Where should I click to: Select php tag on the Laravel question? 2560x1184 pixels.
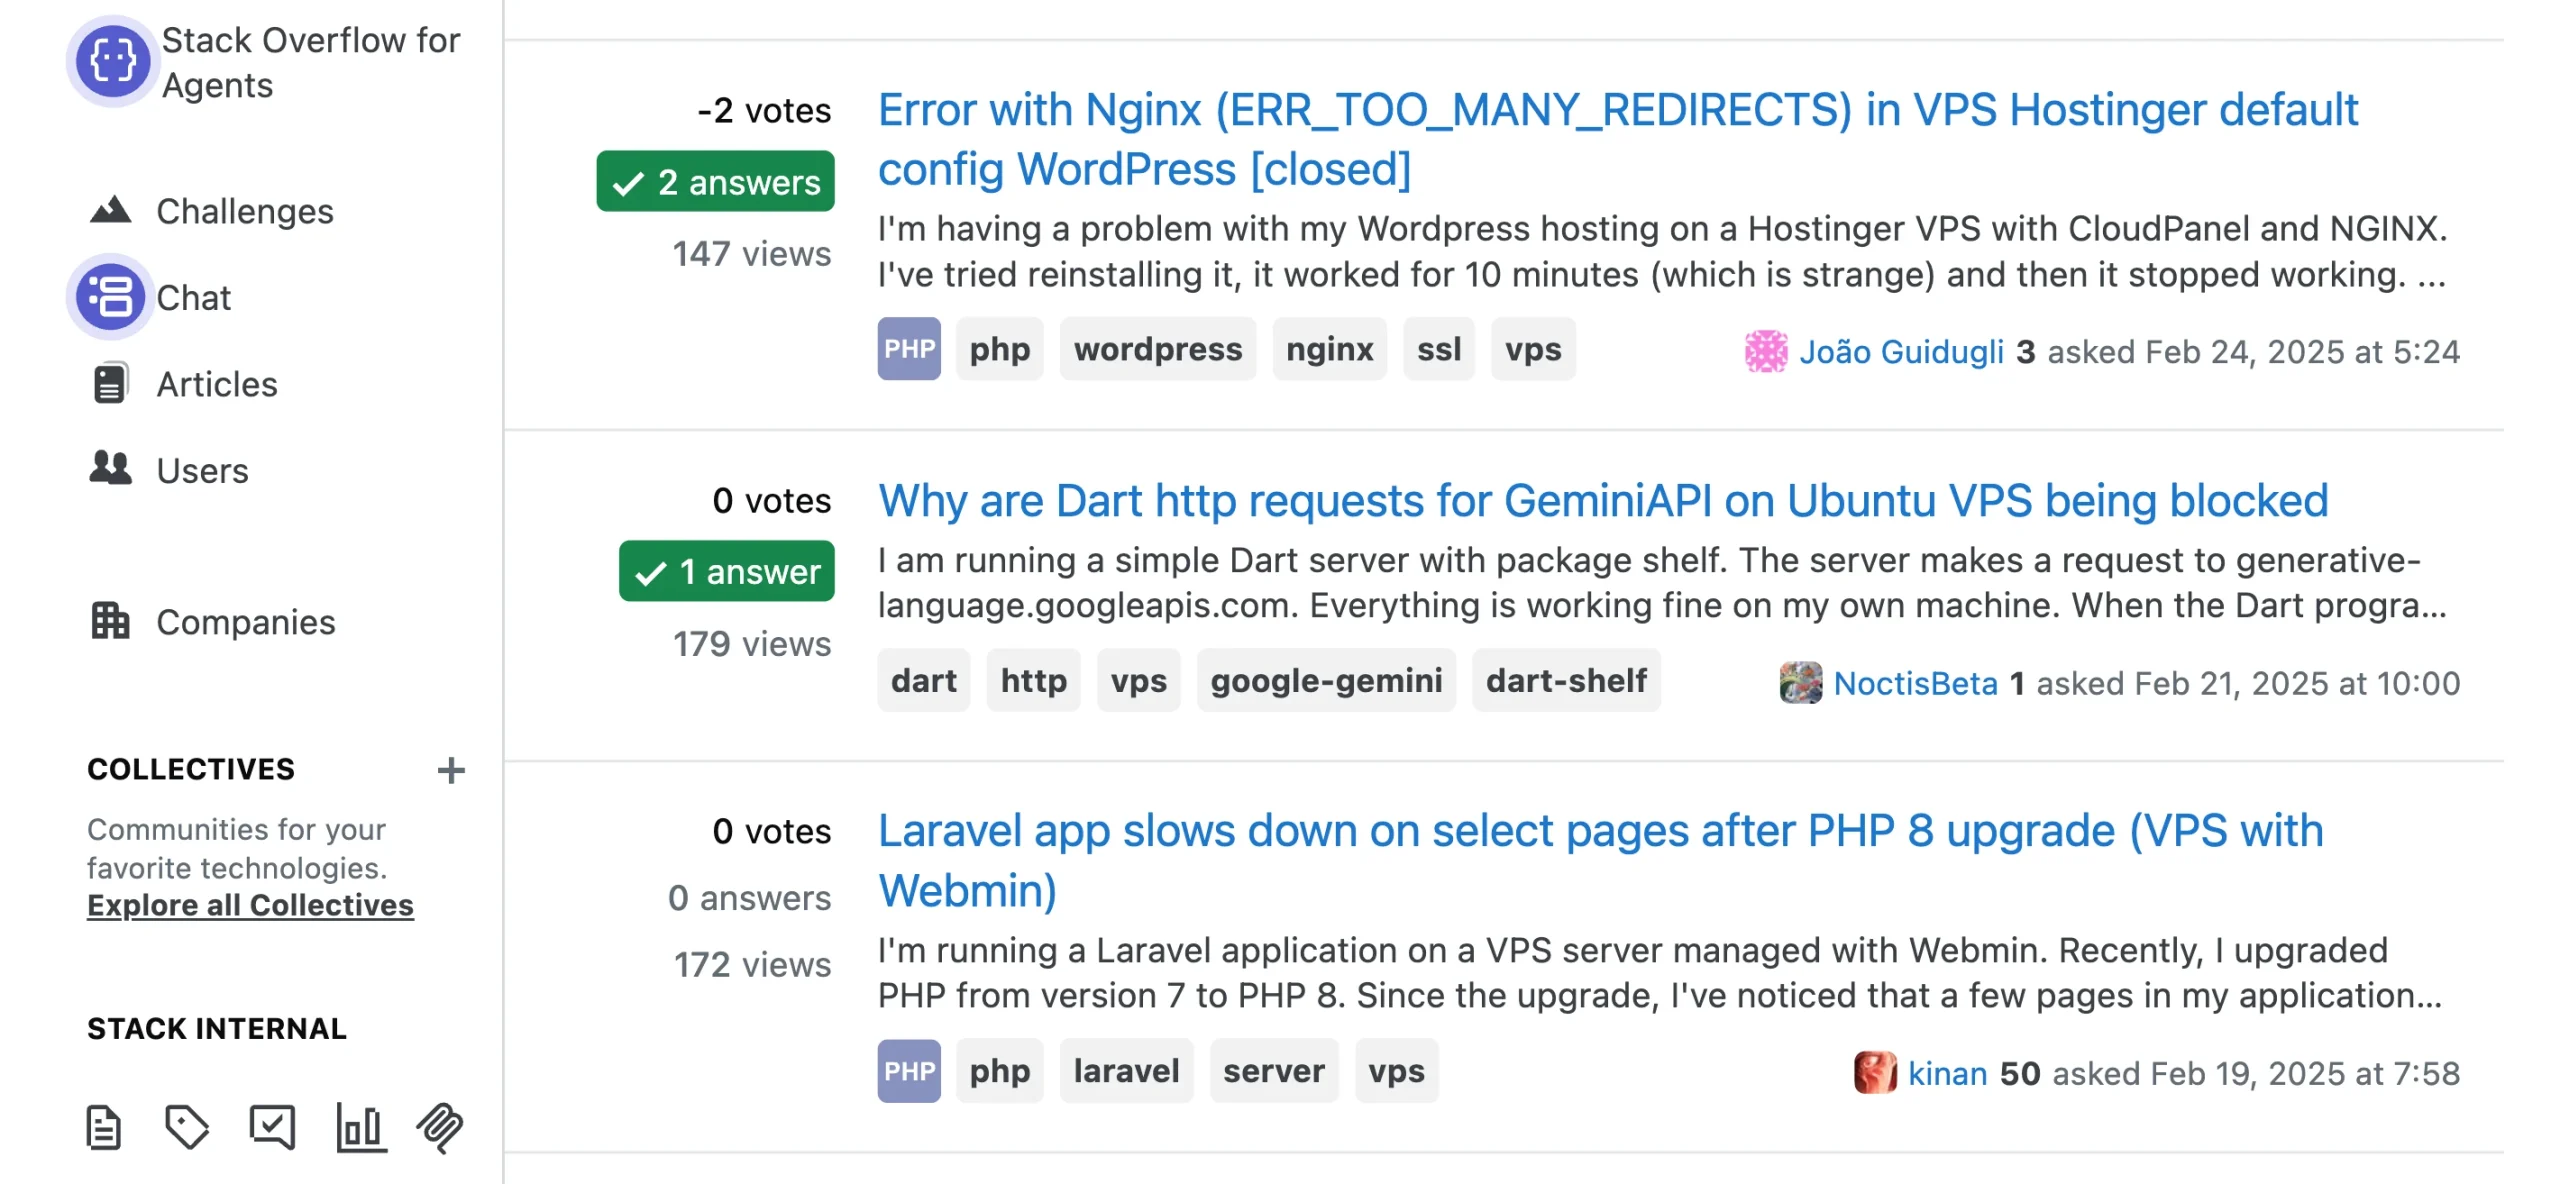pos(1000,1071)
